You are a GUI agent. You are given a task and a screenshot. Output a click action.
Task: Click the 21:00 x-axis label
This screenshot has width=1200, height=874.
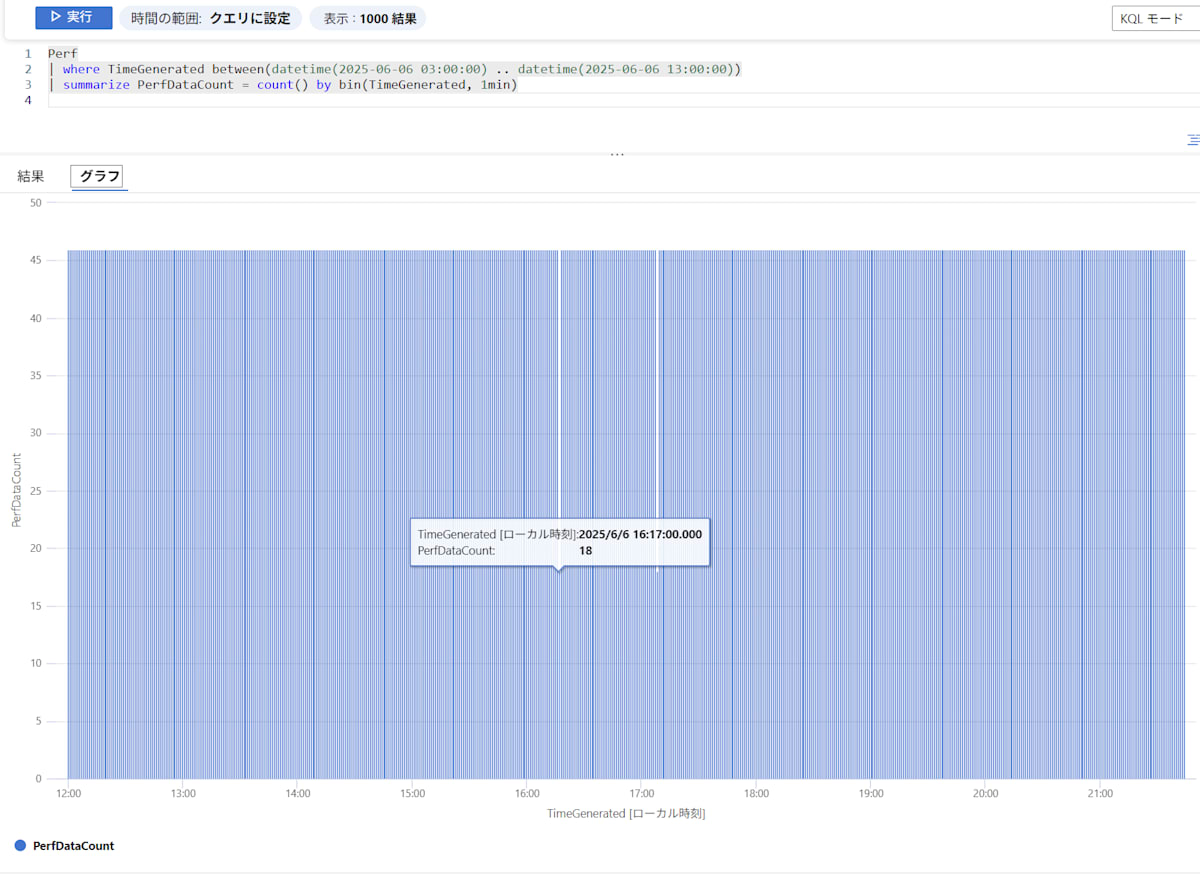pyautogui.click(x=1100, y=794)
